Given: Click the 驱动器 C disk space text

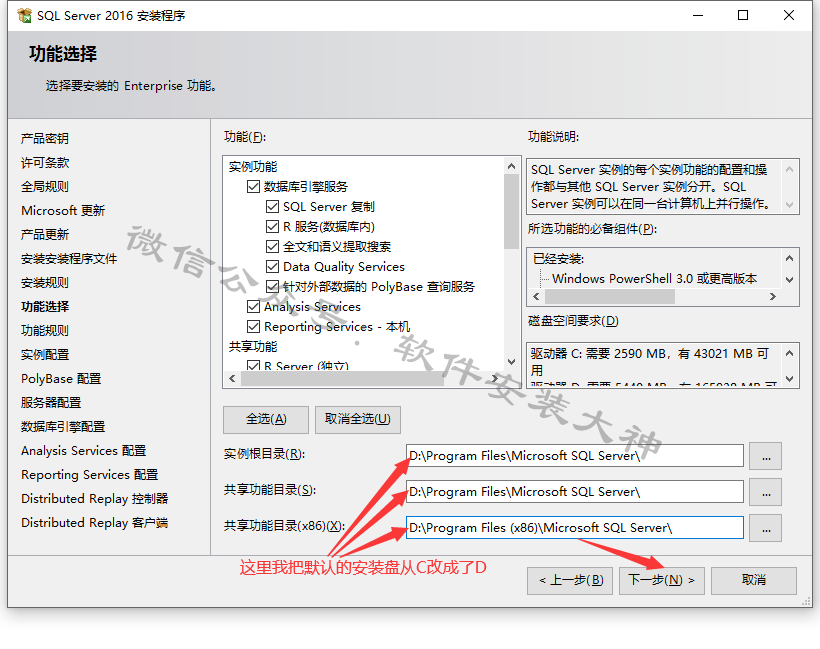Looking at the screenshot, I should pos(650,362).
